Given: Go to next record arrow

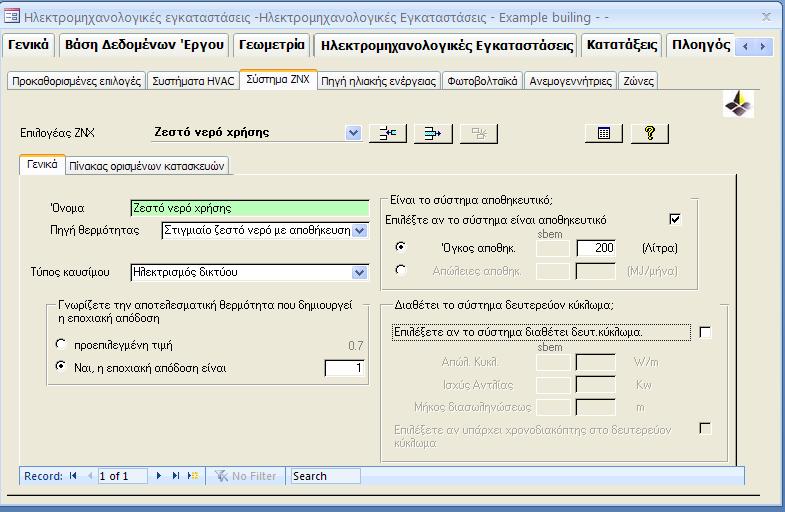Looking at the screenshot, I should [x=159, y=476].
